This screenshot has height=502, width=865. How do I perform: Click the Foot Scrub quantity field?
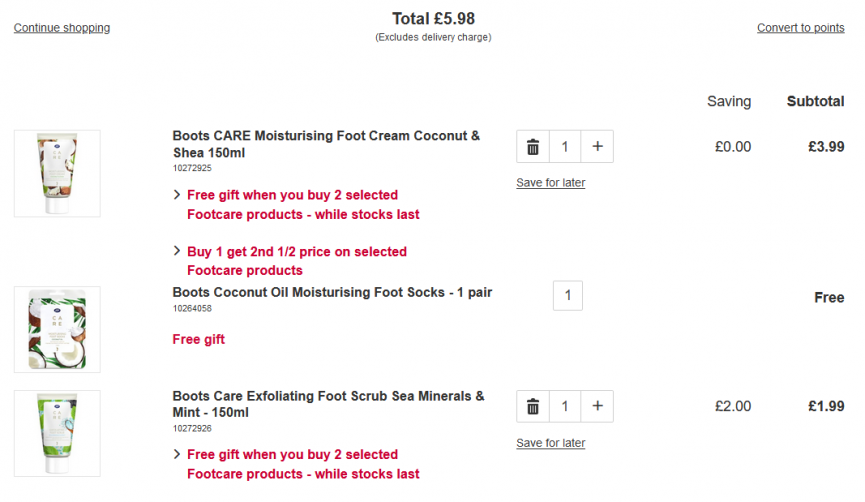click(565, 407)
